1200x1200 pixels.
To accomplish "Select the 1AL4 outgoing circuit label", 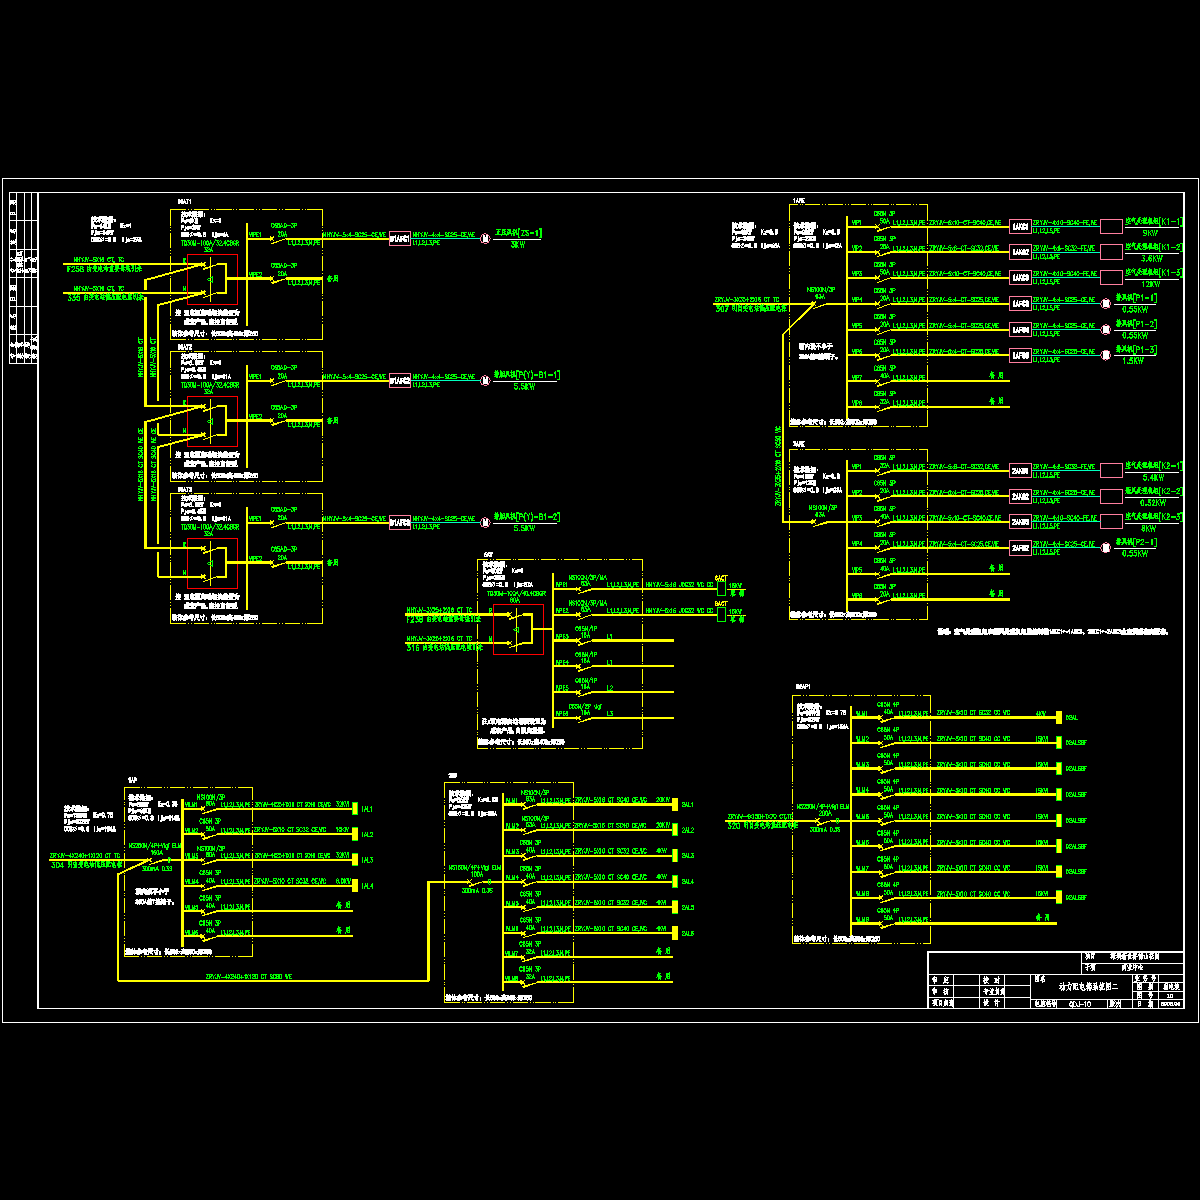I will [x=367, y=886].
